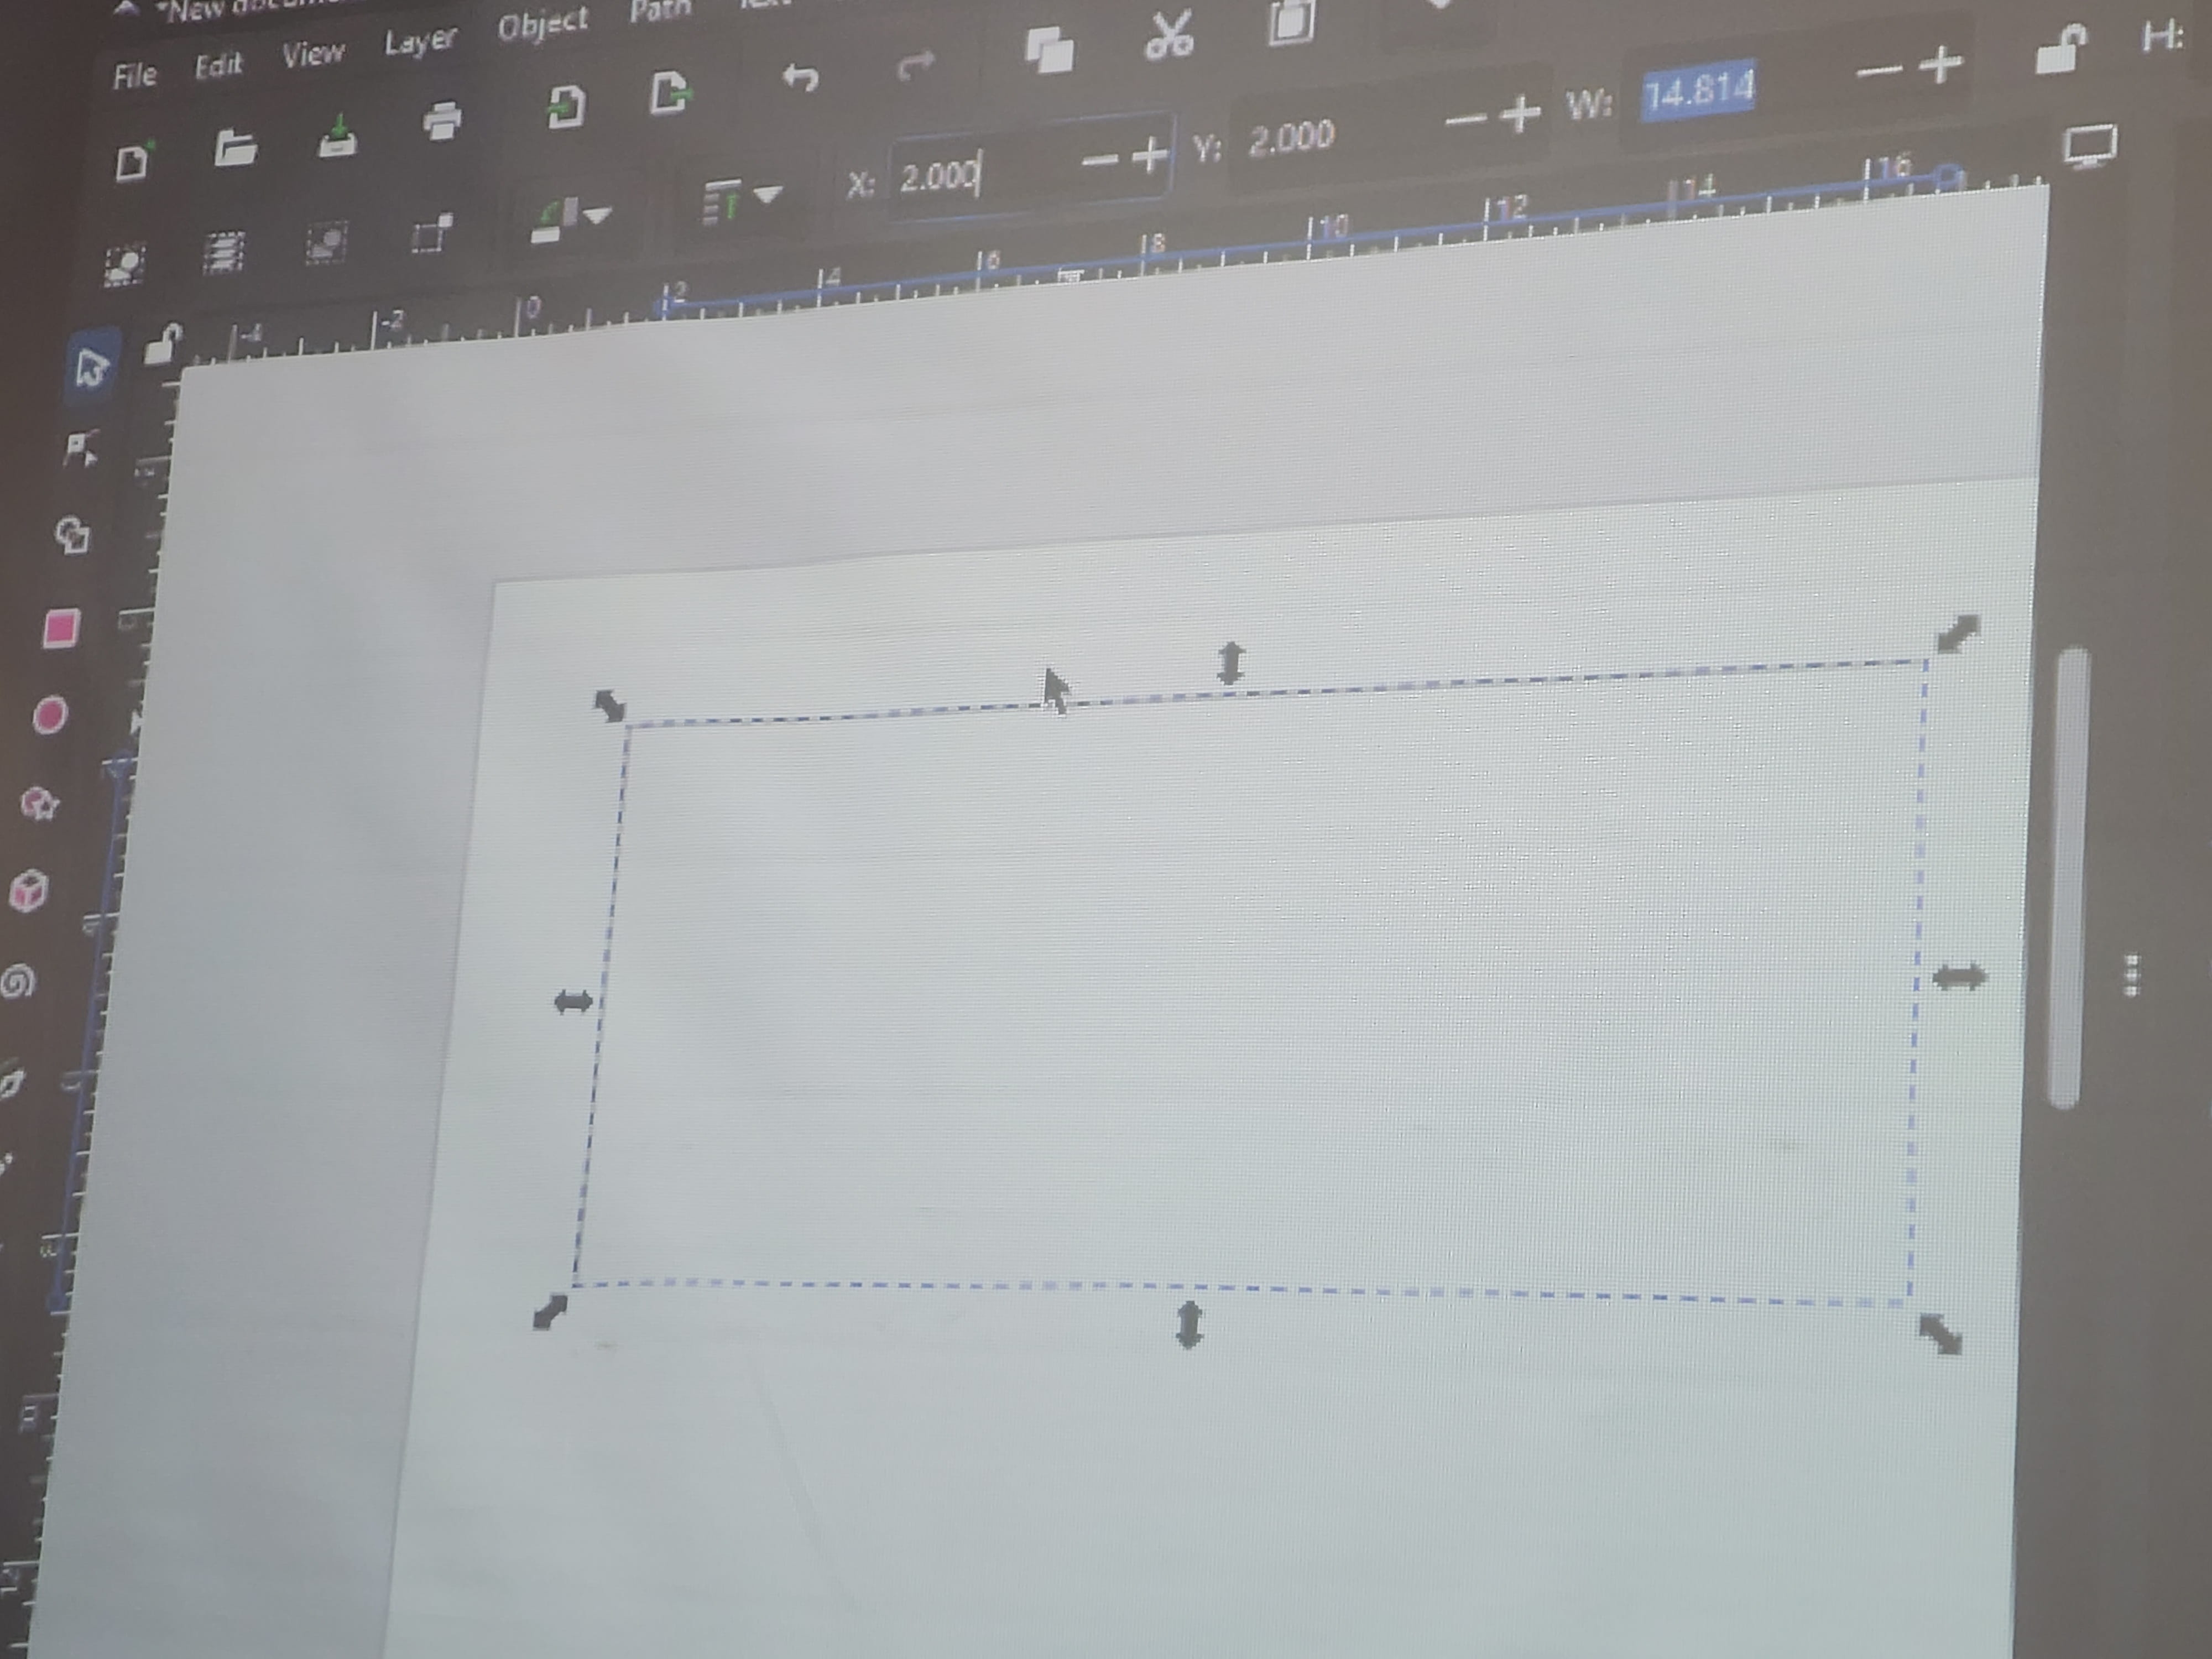Expand the rotate/flip dropdown arrow
The width and height of the screenshot is (2212, 1659).
pos(597,214)
